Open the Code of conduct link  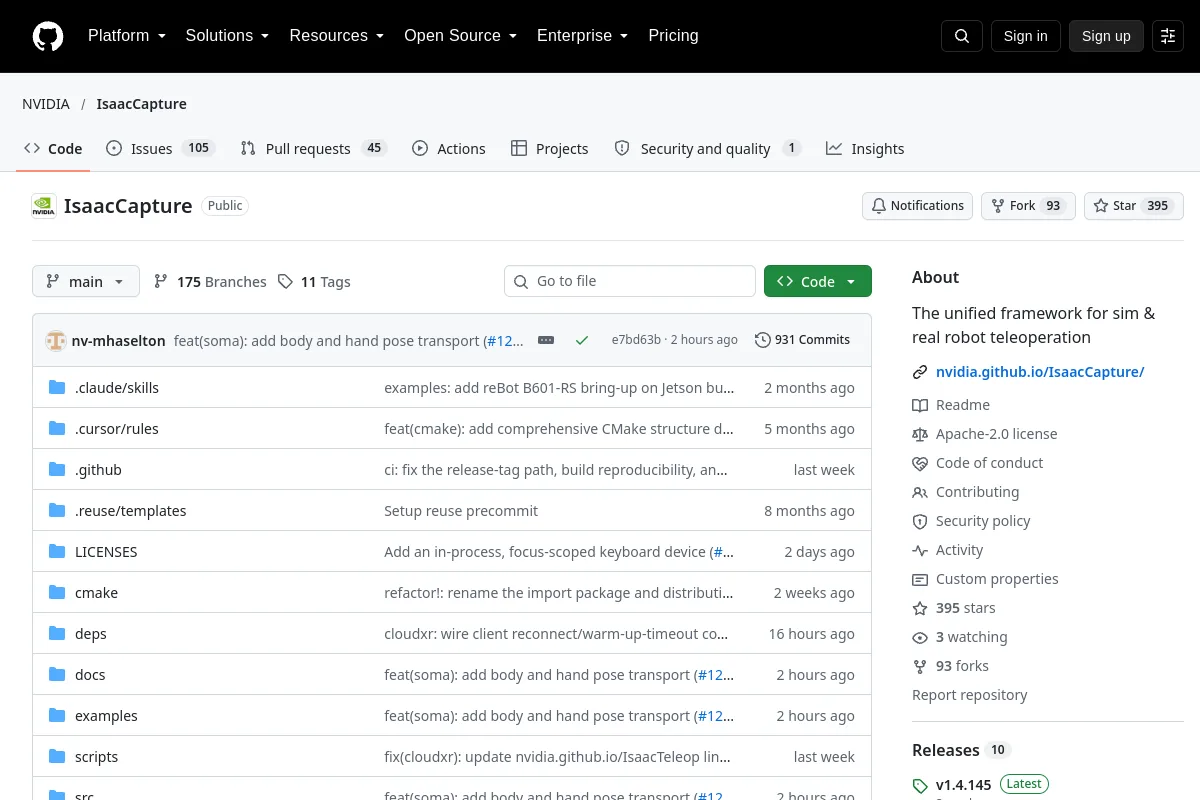(978, 463)
